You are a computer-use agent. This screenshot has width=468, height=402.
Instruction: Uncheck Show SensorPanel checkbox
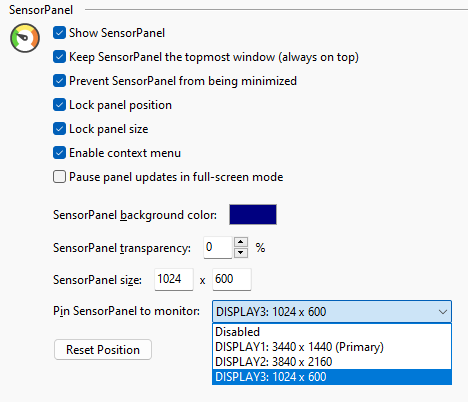(59, 33)
